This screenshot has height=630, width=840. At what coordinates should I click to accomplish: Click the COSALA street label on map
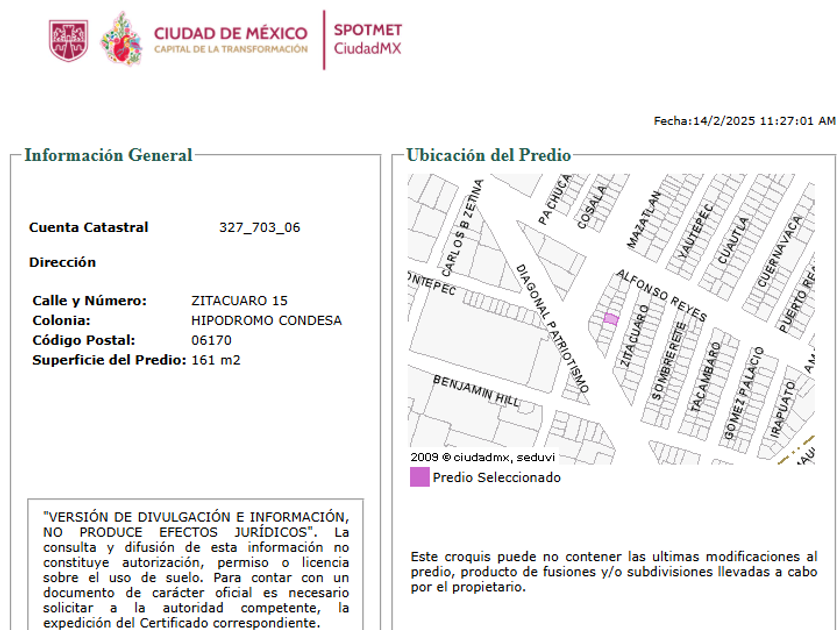[592, 207]
